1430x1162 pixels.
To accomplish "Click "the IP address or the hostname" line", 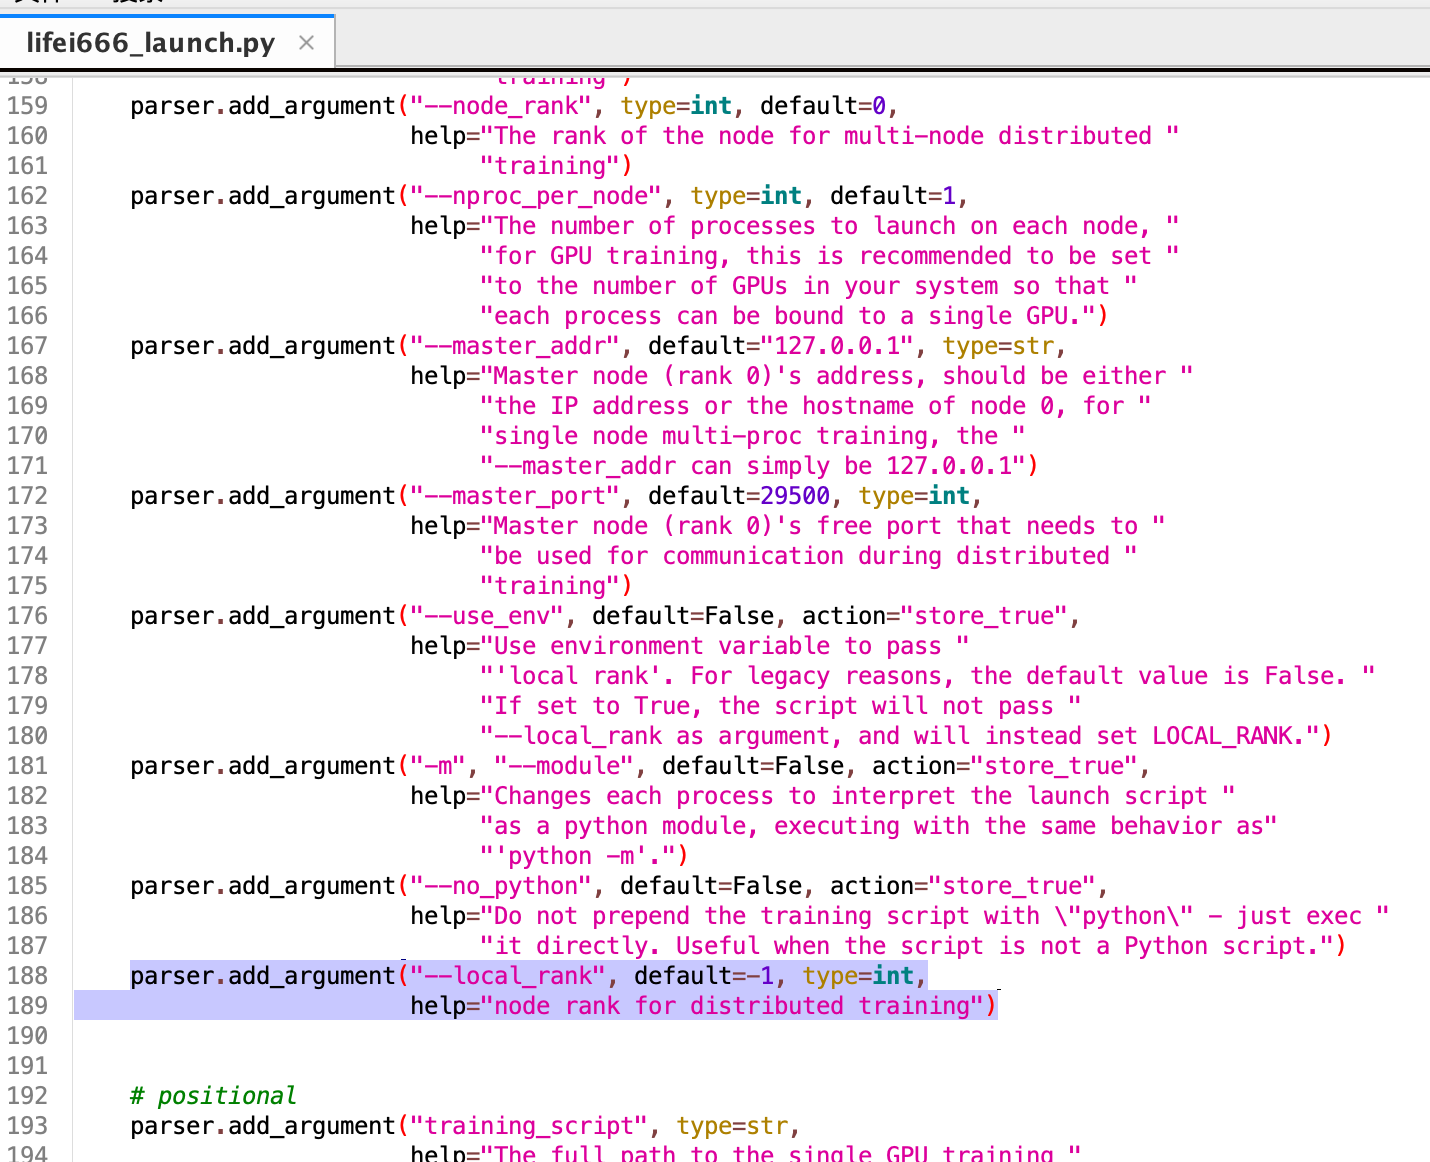I will [x=816, y=406].
